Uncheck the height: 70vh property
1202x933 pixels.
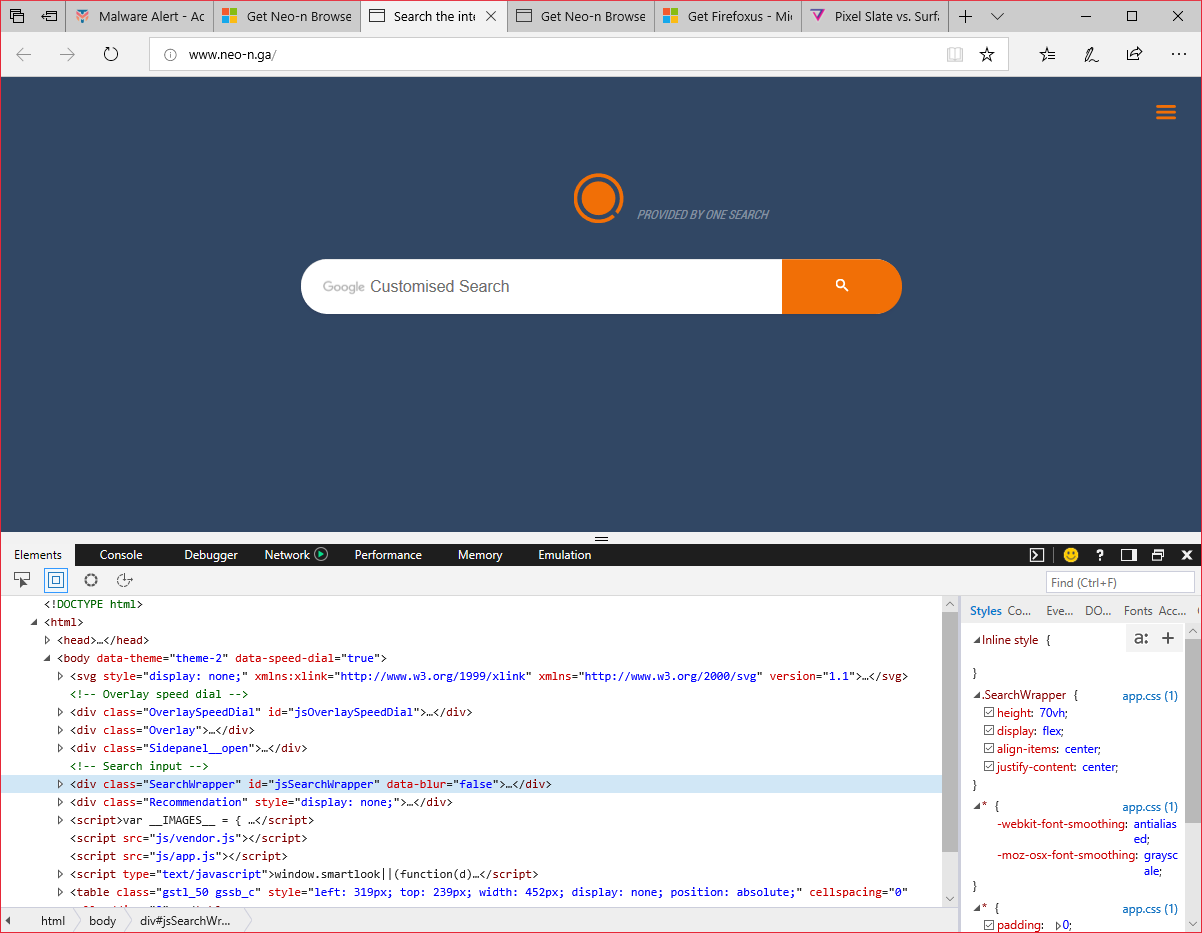pos(989,713)
